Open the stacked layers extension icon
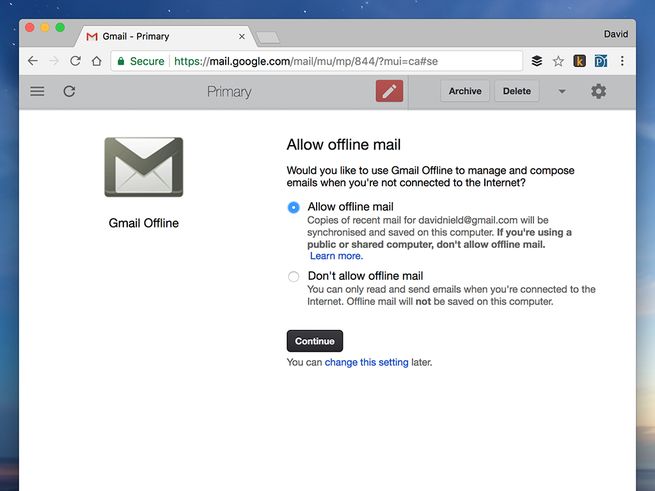 coord(537,61)
